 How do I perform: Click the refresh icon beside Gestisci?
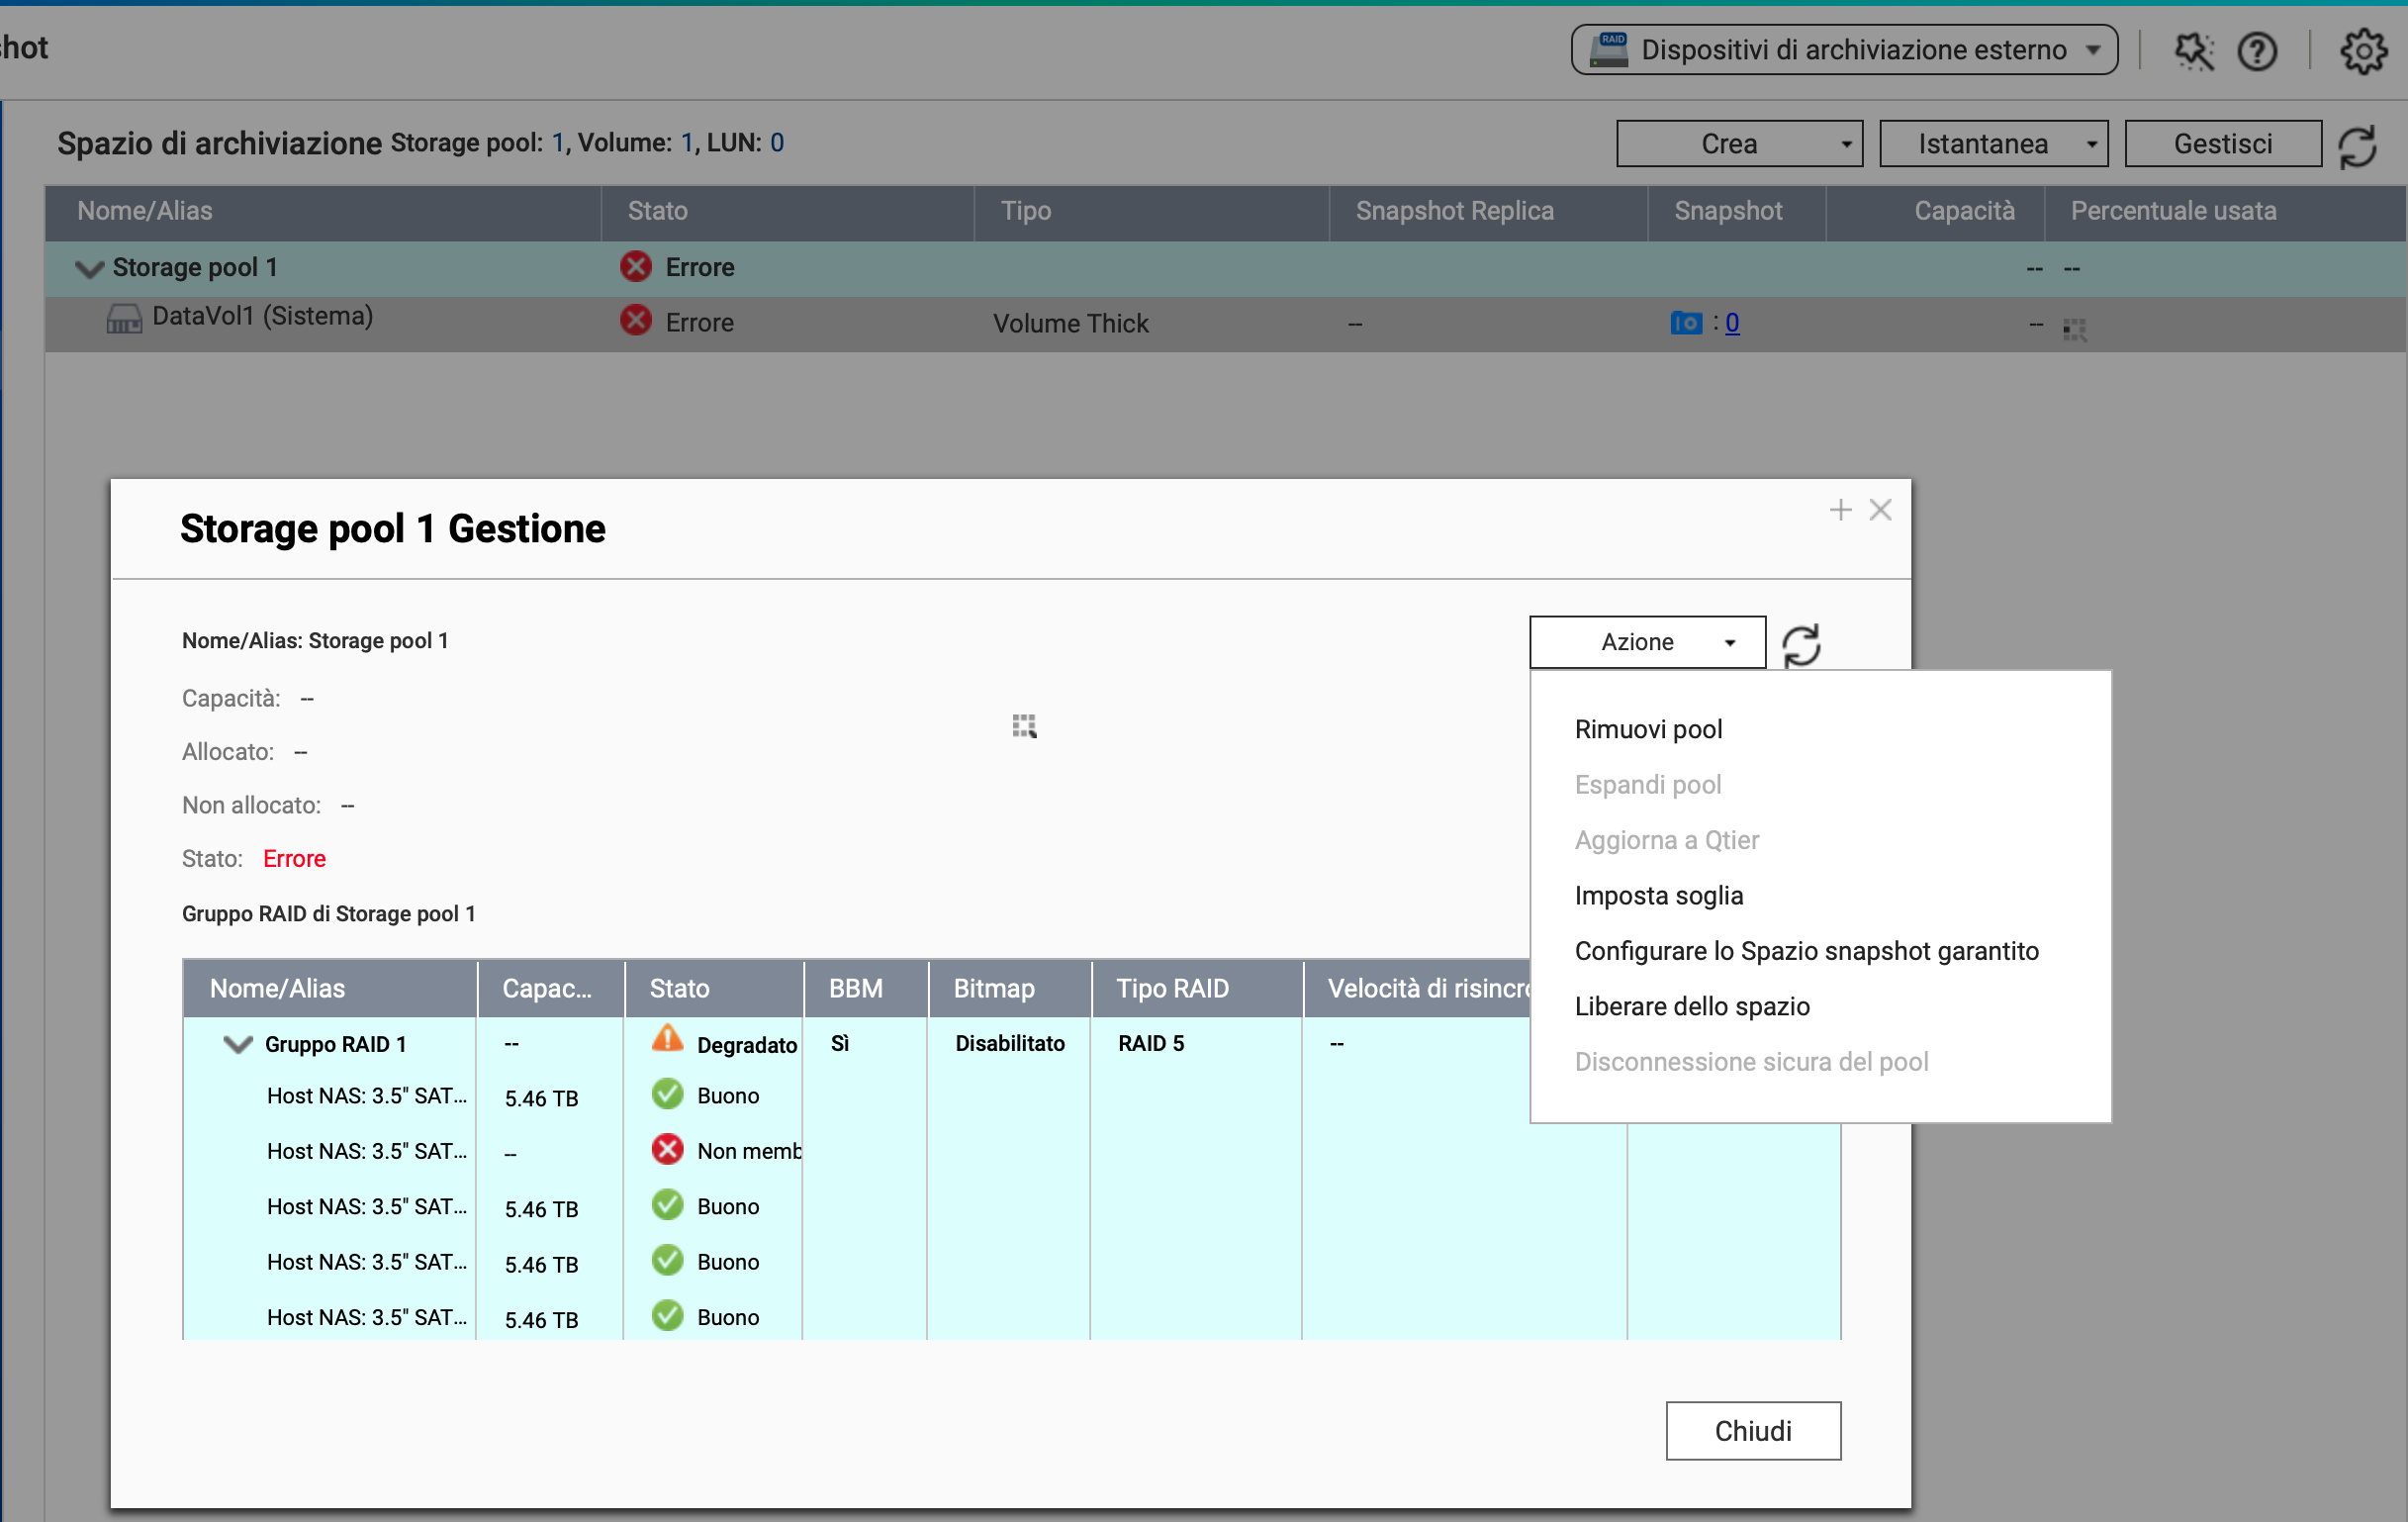[2357, 146]
